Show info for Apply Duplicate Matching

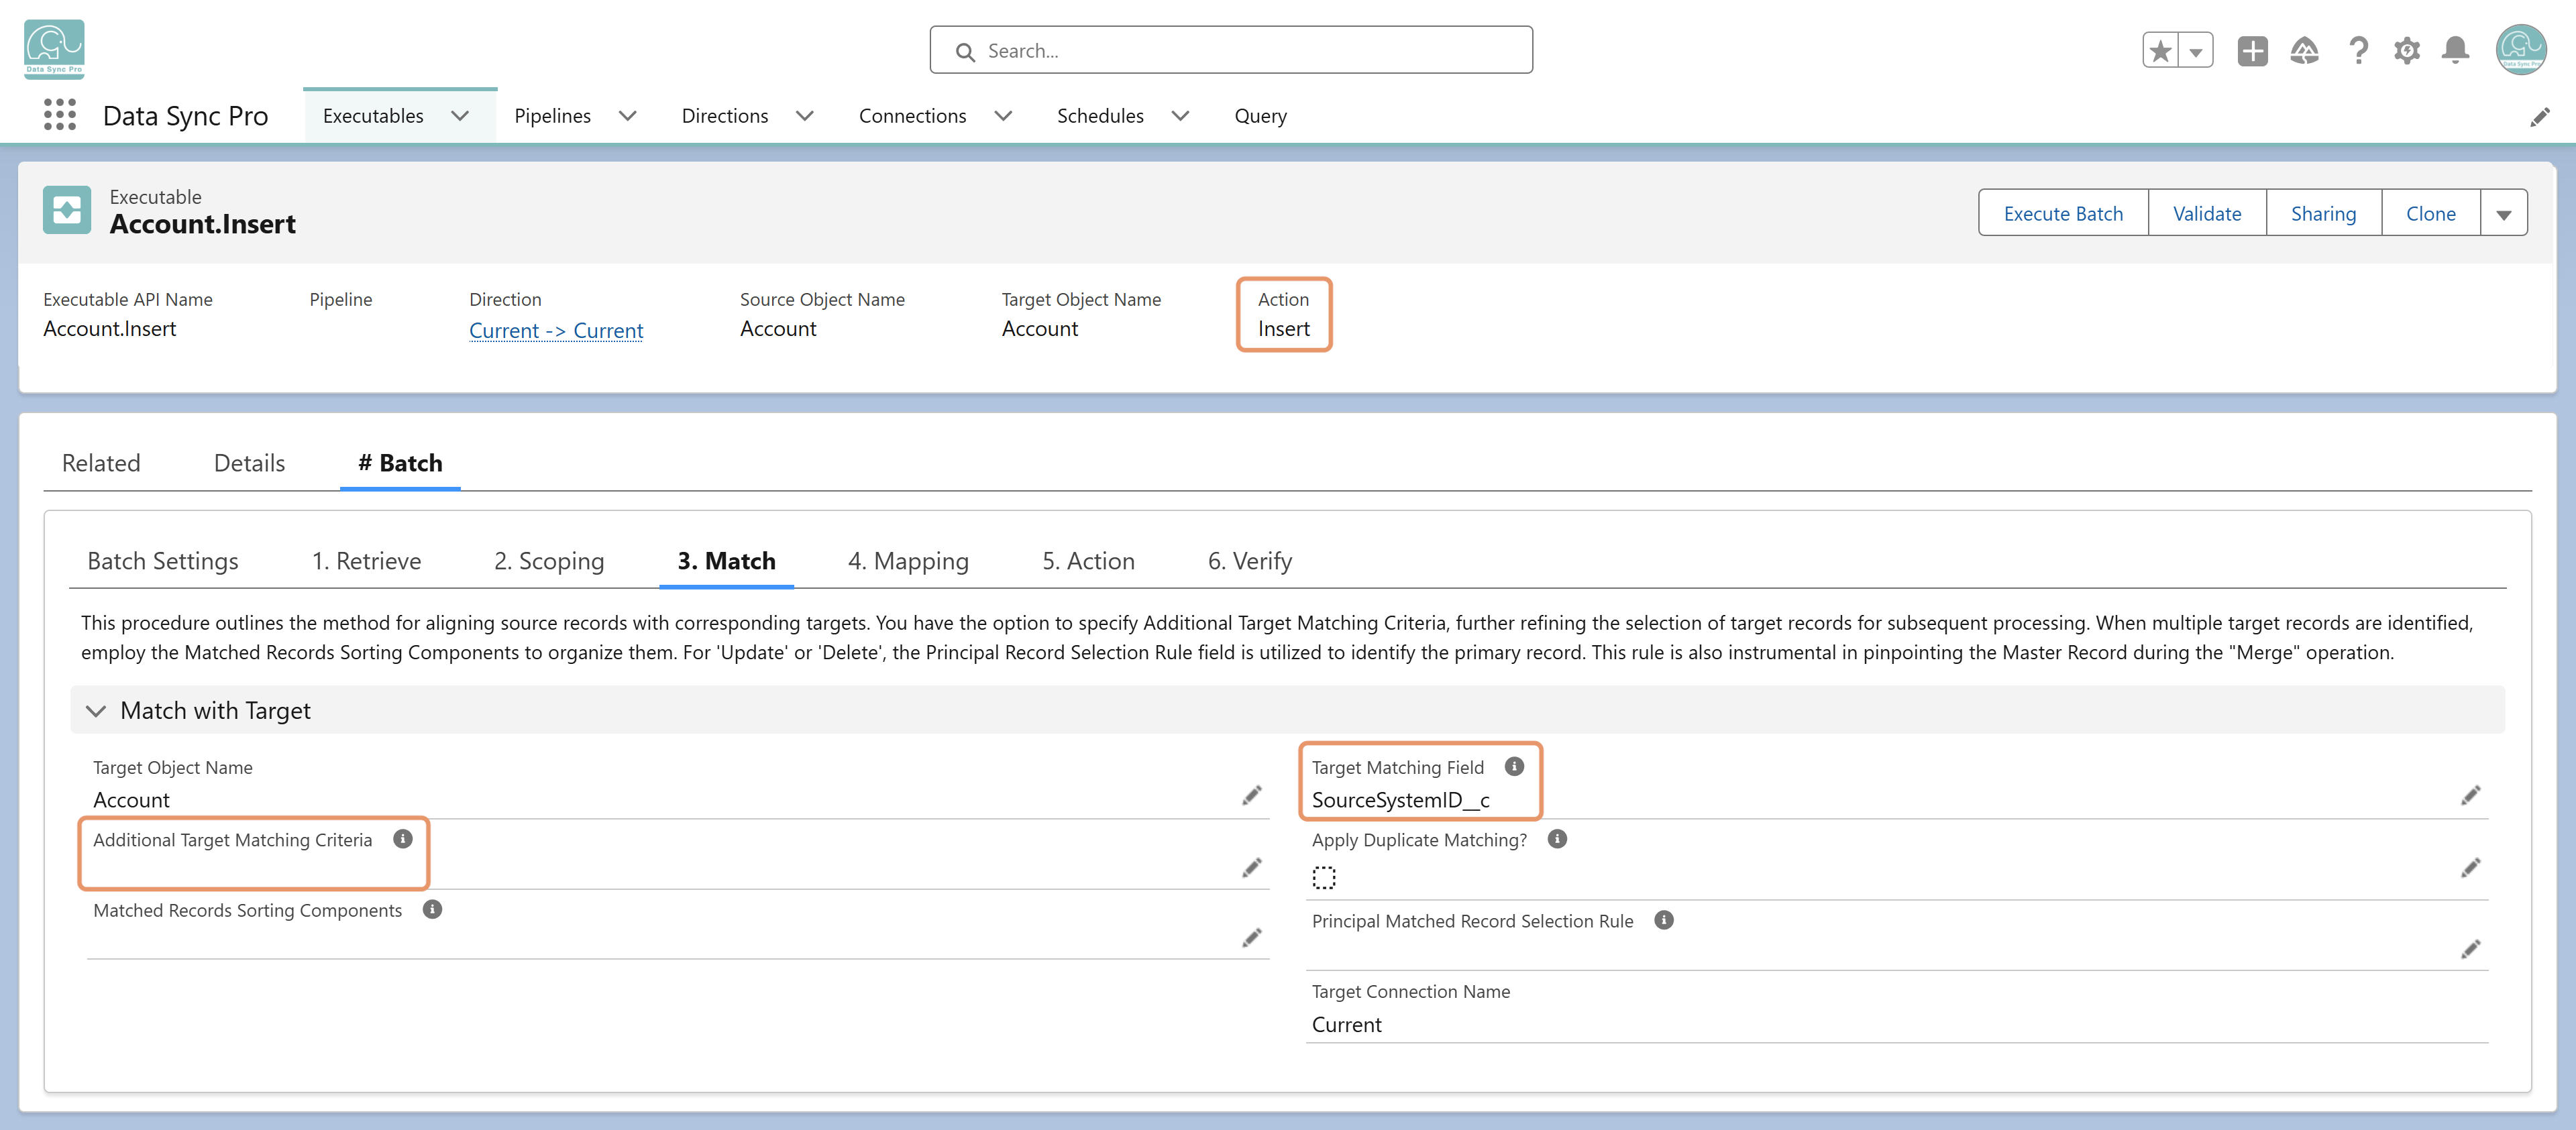coord(1557,839)
